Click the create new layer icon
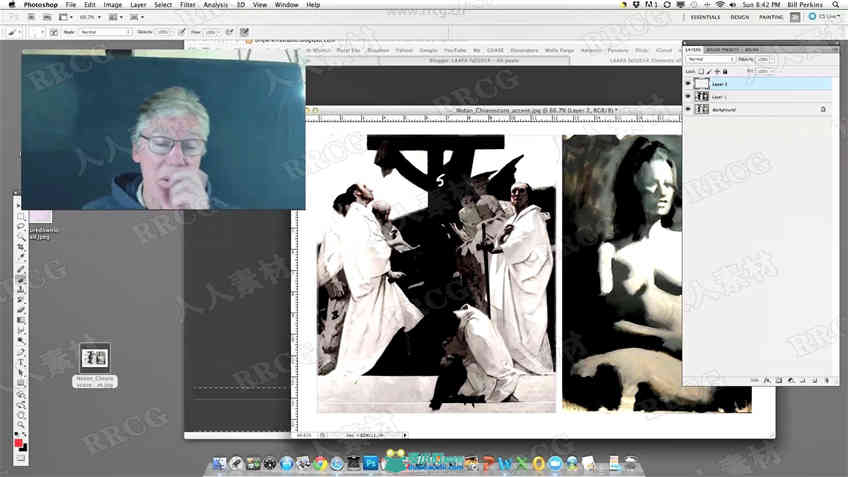Screen dimensions: 848x477 (x=815, y=381)
